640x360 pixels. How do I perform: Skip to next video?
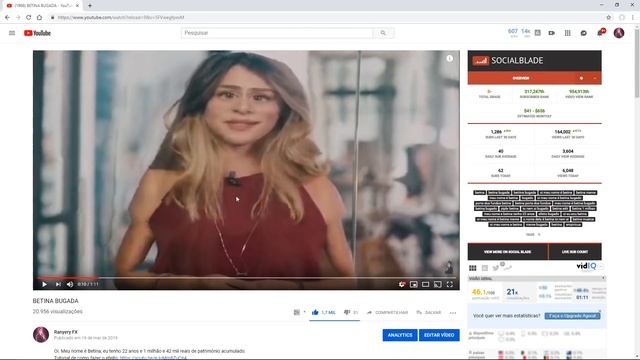tap(58, 284)
